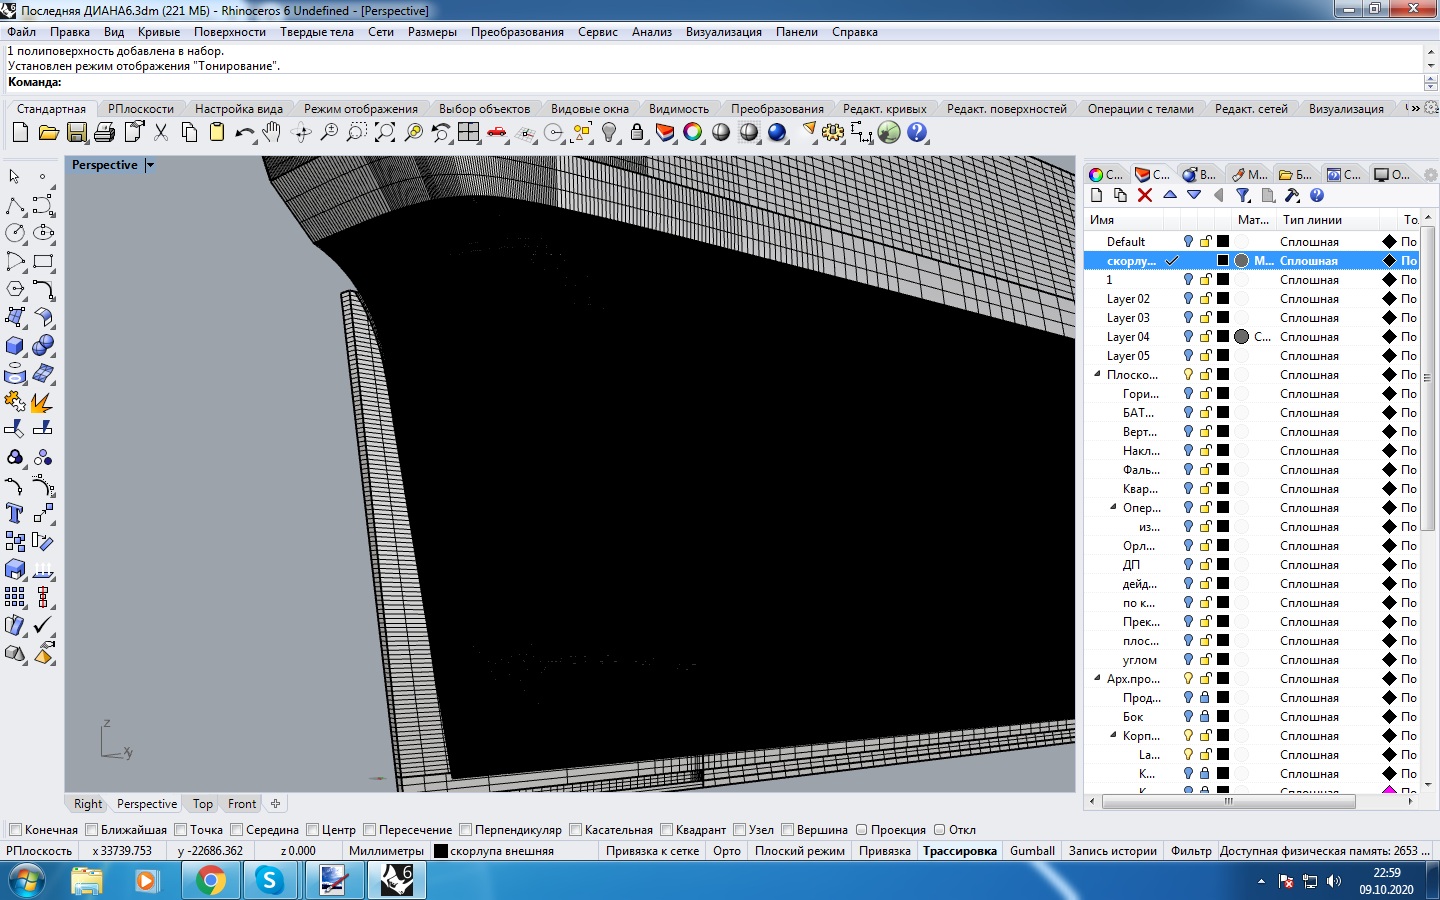The width and height of the screenshot is (1440, 900).
Task: Change the color swatch of Default layer
Action: [1222, 242]
